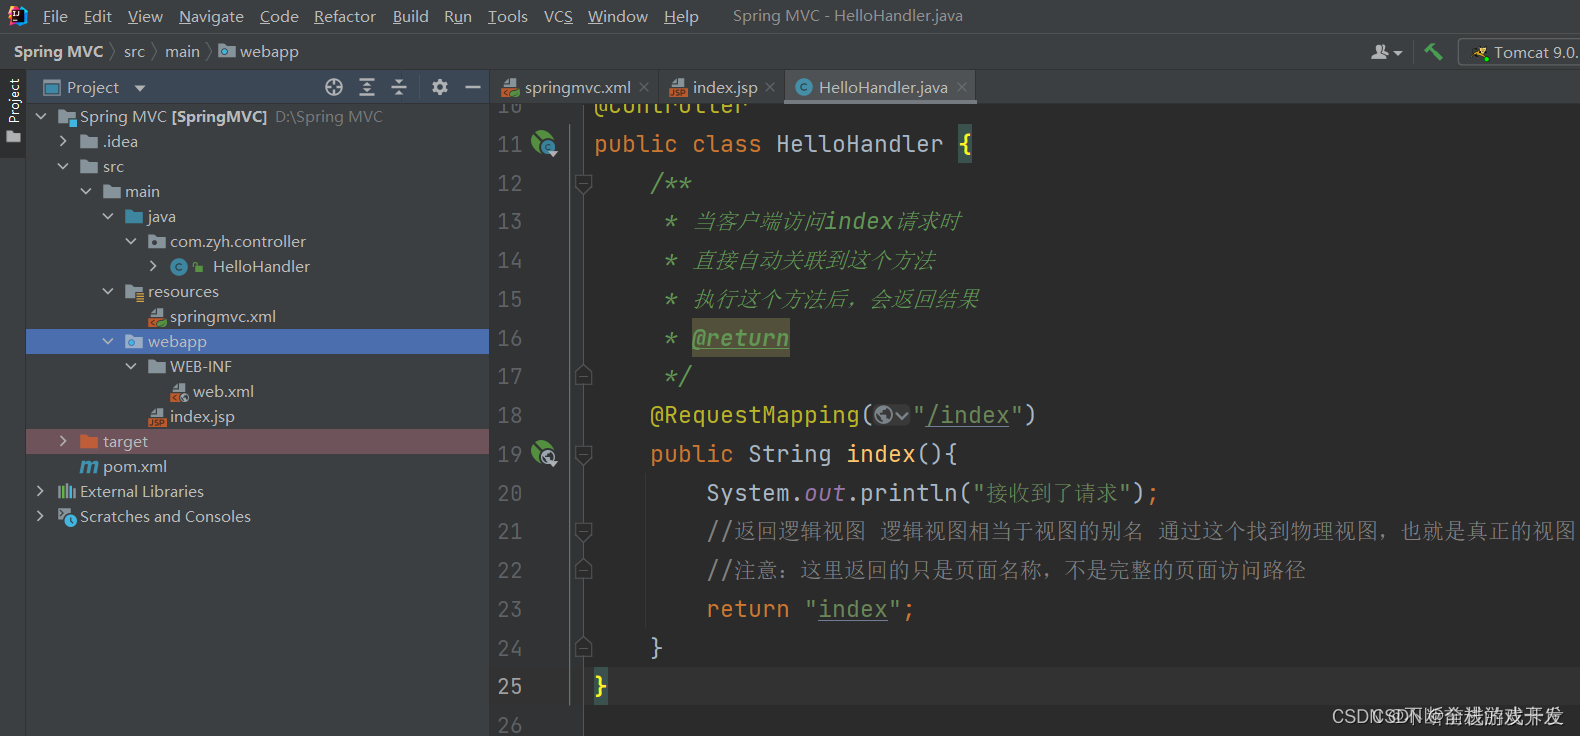
Task: Open the Help menu
Action: [x=681, y=17]
